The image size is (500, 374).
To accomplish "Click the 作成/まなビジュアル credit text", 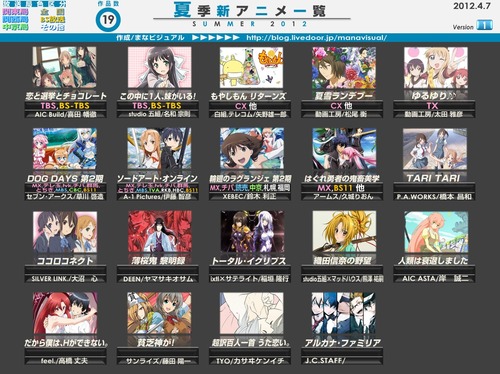I will click(x=150, y=38).
